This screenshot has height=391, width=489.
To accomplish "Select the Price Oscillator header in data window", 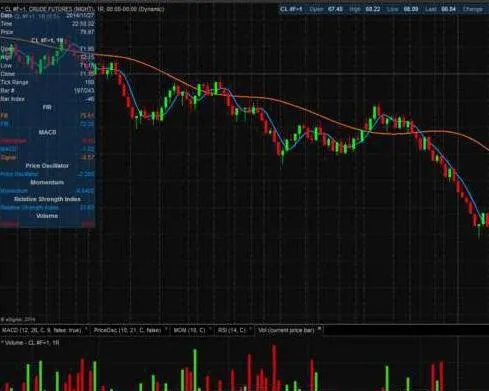I will [47, 166].
